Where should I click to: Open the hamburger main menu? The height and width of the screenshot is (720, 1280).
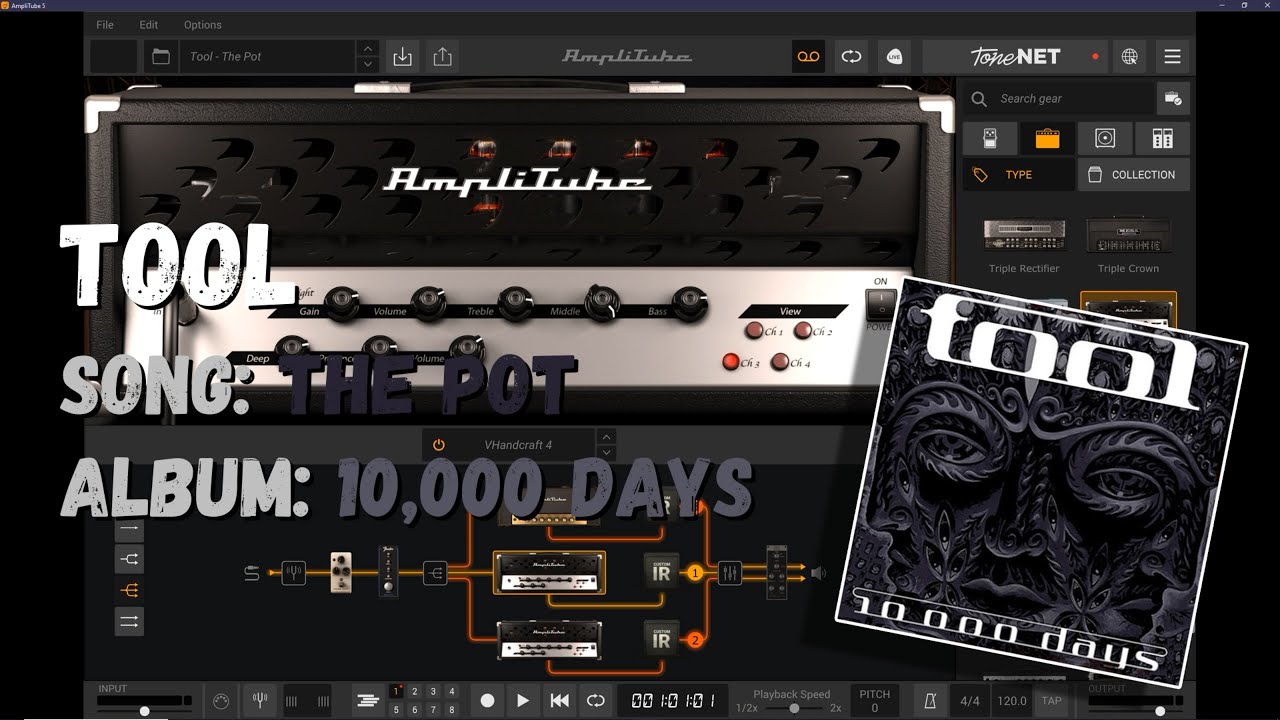[1172, 57]
